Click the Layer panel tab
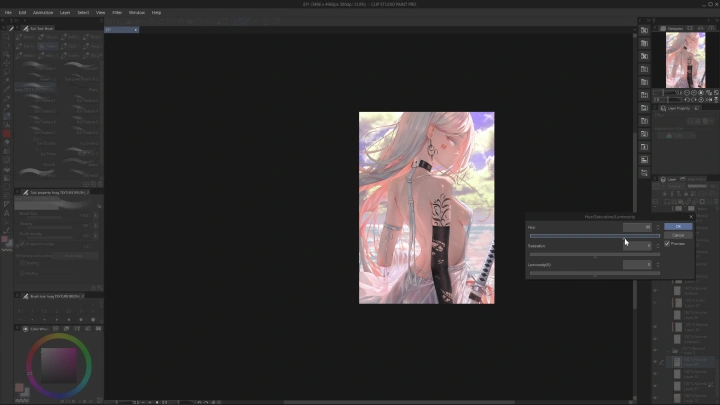 pyautogui.click(x=669, y=179)
